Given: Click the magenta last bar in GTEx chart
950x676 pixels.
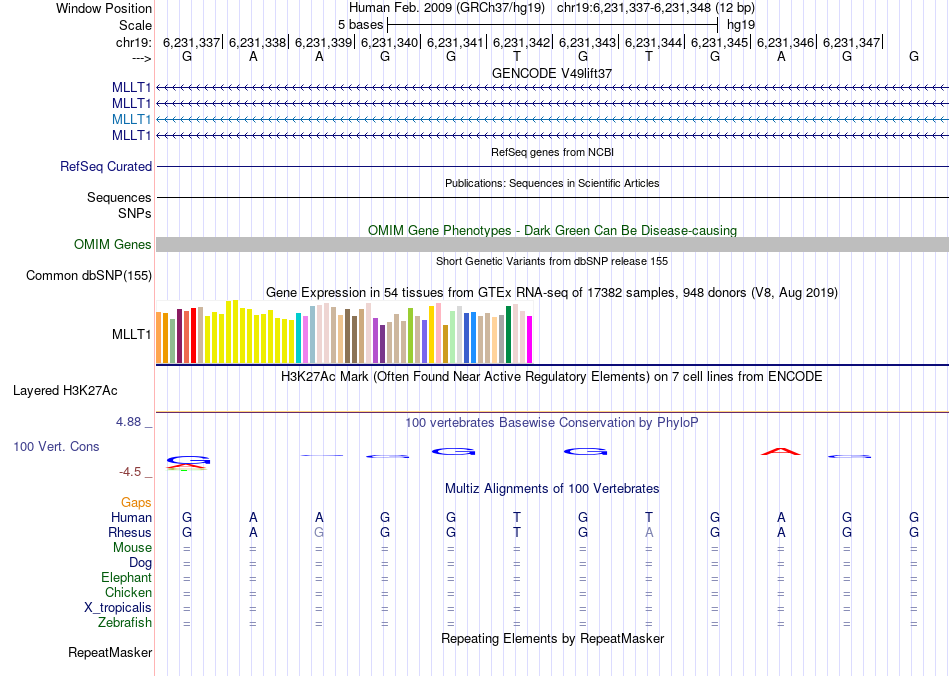Looking at the screenshot, I should click(530, 340).
